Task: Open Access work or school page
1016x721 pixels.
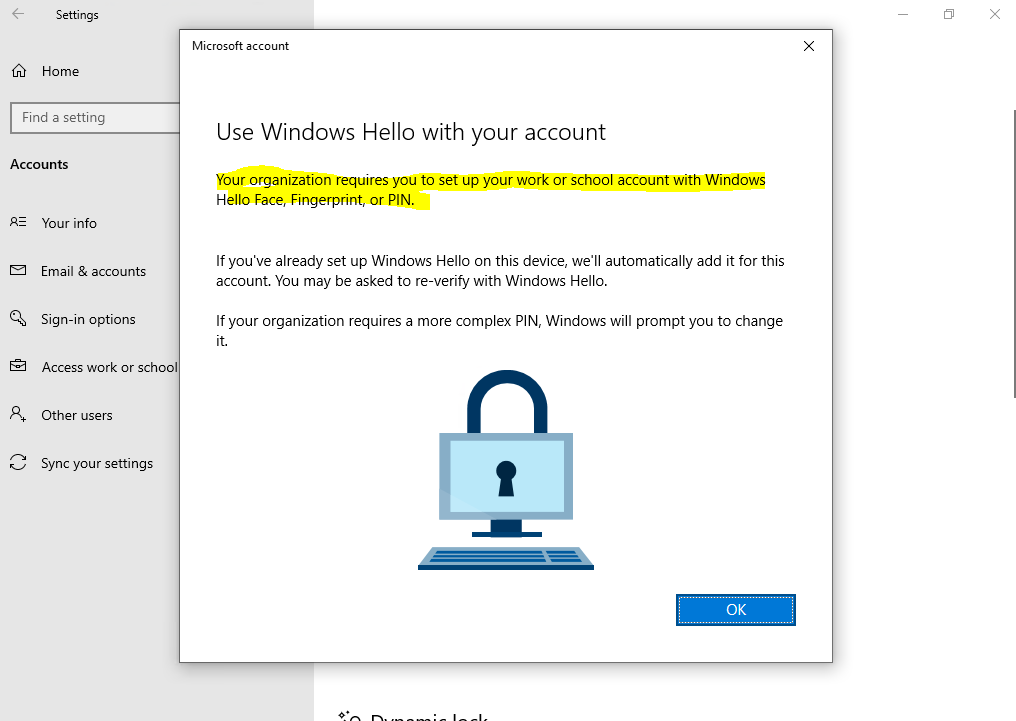Action: (x=109, y=367)
